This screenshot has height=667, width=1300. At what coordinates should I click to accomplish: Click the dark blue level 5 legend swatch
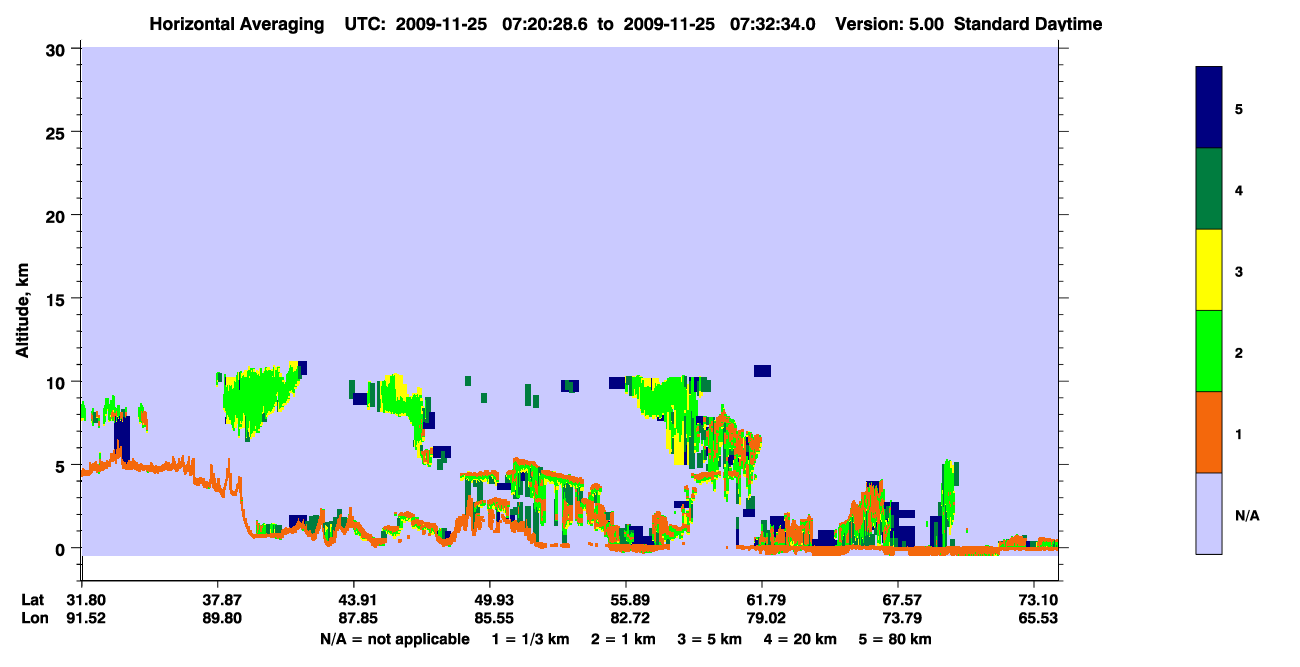[1209, 107]
